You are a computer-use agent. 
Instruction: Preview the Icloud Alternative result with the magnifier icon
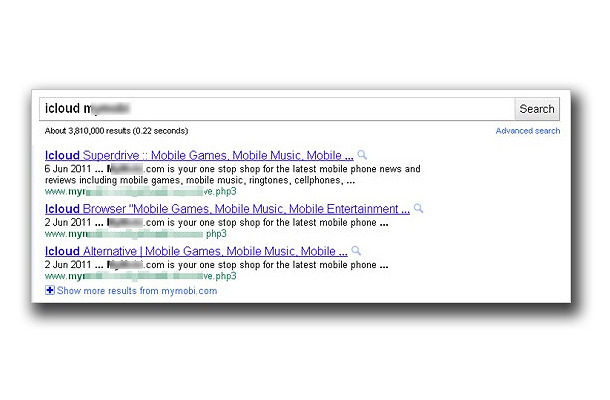[356, 251]
